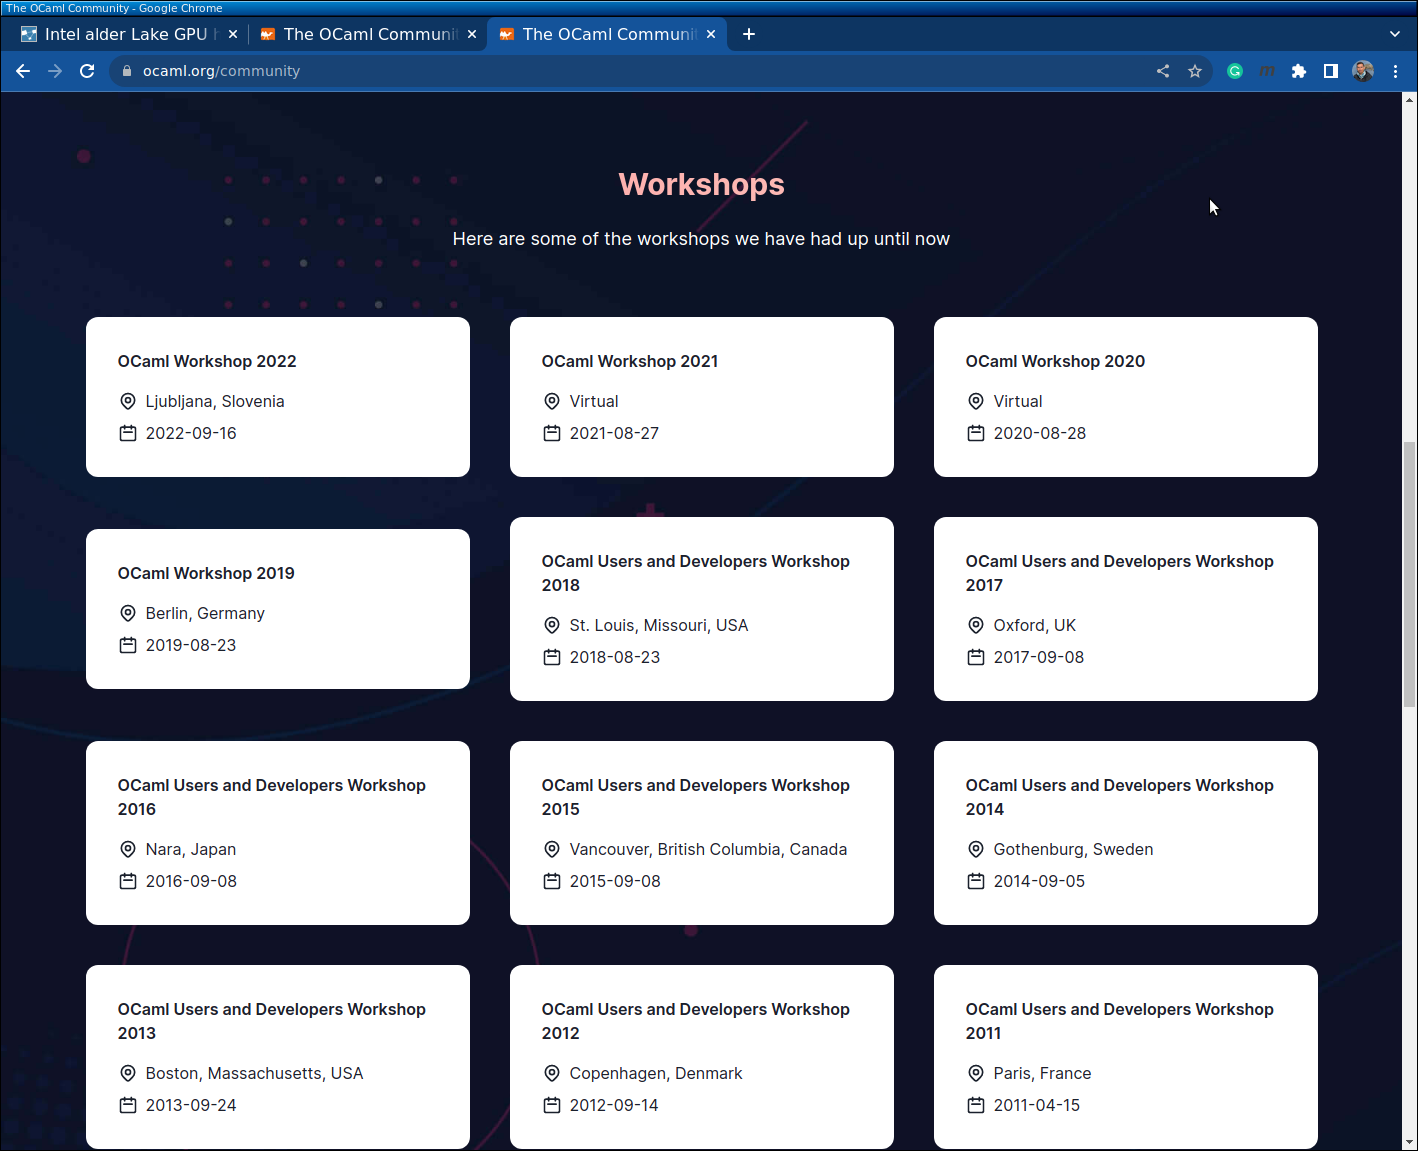Click the scrollbar down arrow

(x=1409, y=1142)
